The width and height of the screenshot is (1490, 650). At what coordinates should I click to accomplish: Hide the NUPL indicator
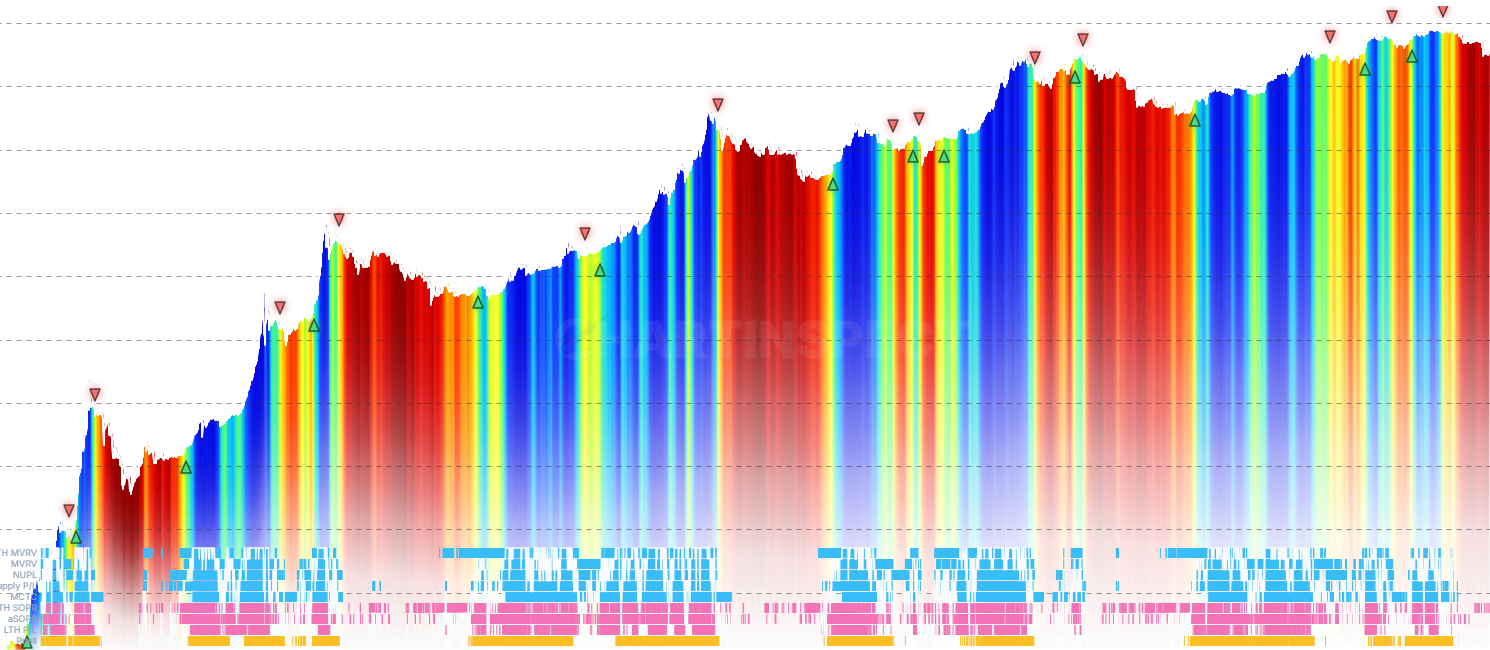26,574
